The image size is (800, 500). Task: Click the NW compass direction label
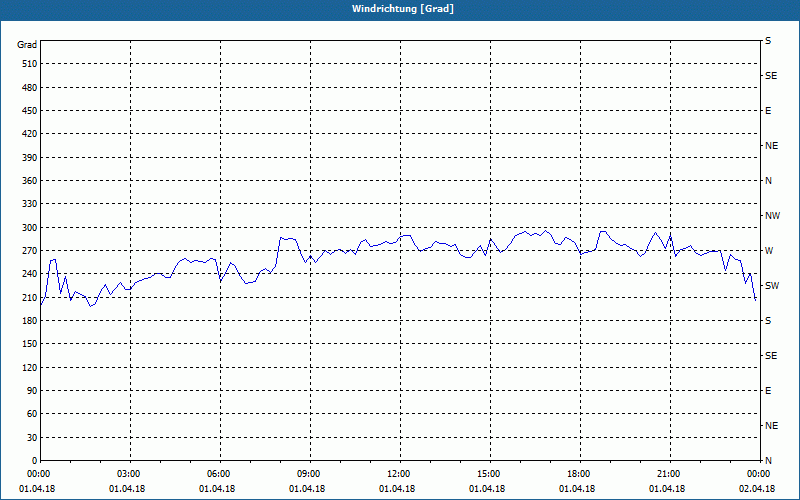click(772, 216)
